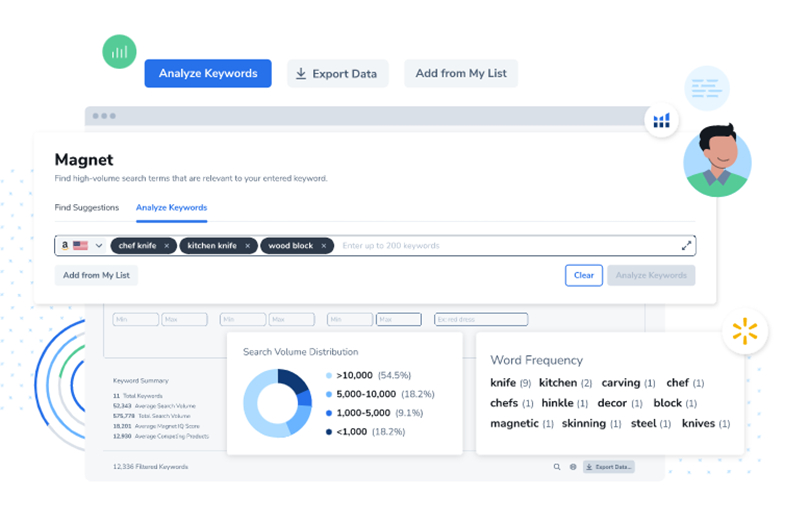This screenshot has width=809, height=520.
Task: Click the search magnifier icon at bottom
Action: click(x=557, y=467)
